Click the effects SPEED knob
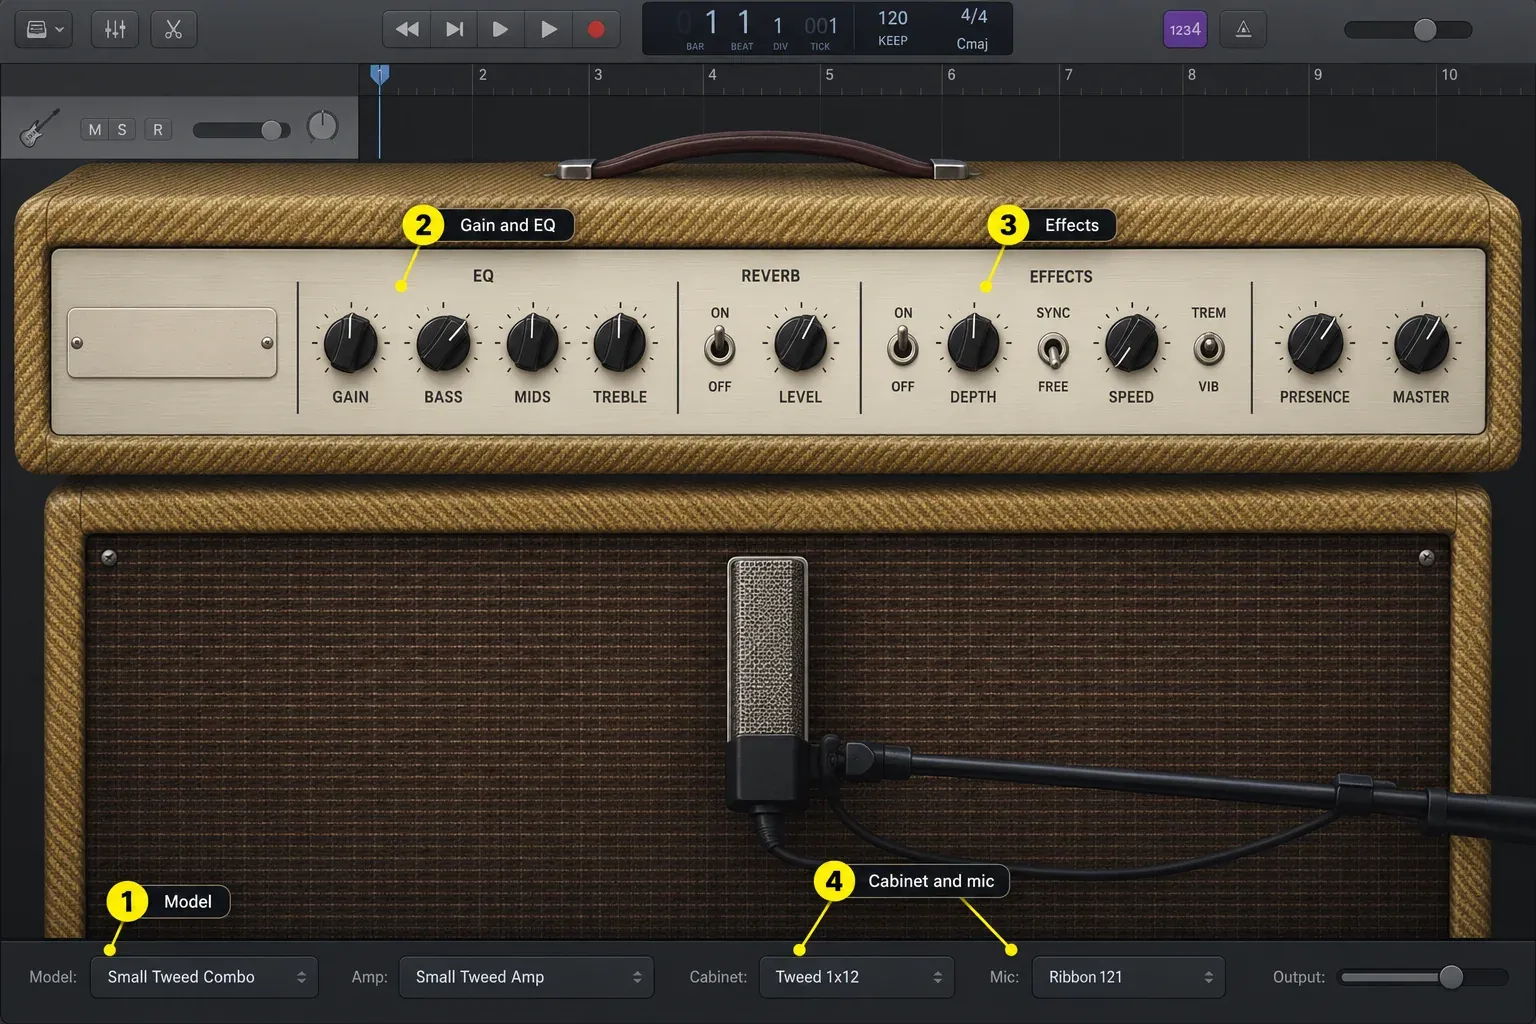The width and height of the screenshot is (1536, 1024). [1131, 343]
